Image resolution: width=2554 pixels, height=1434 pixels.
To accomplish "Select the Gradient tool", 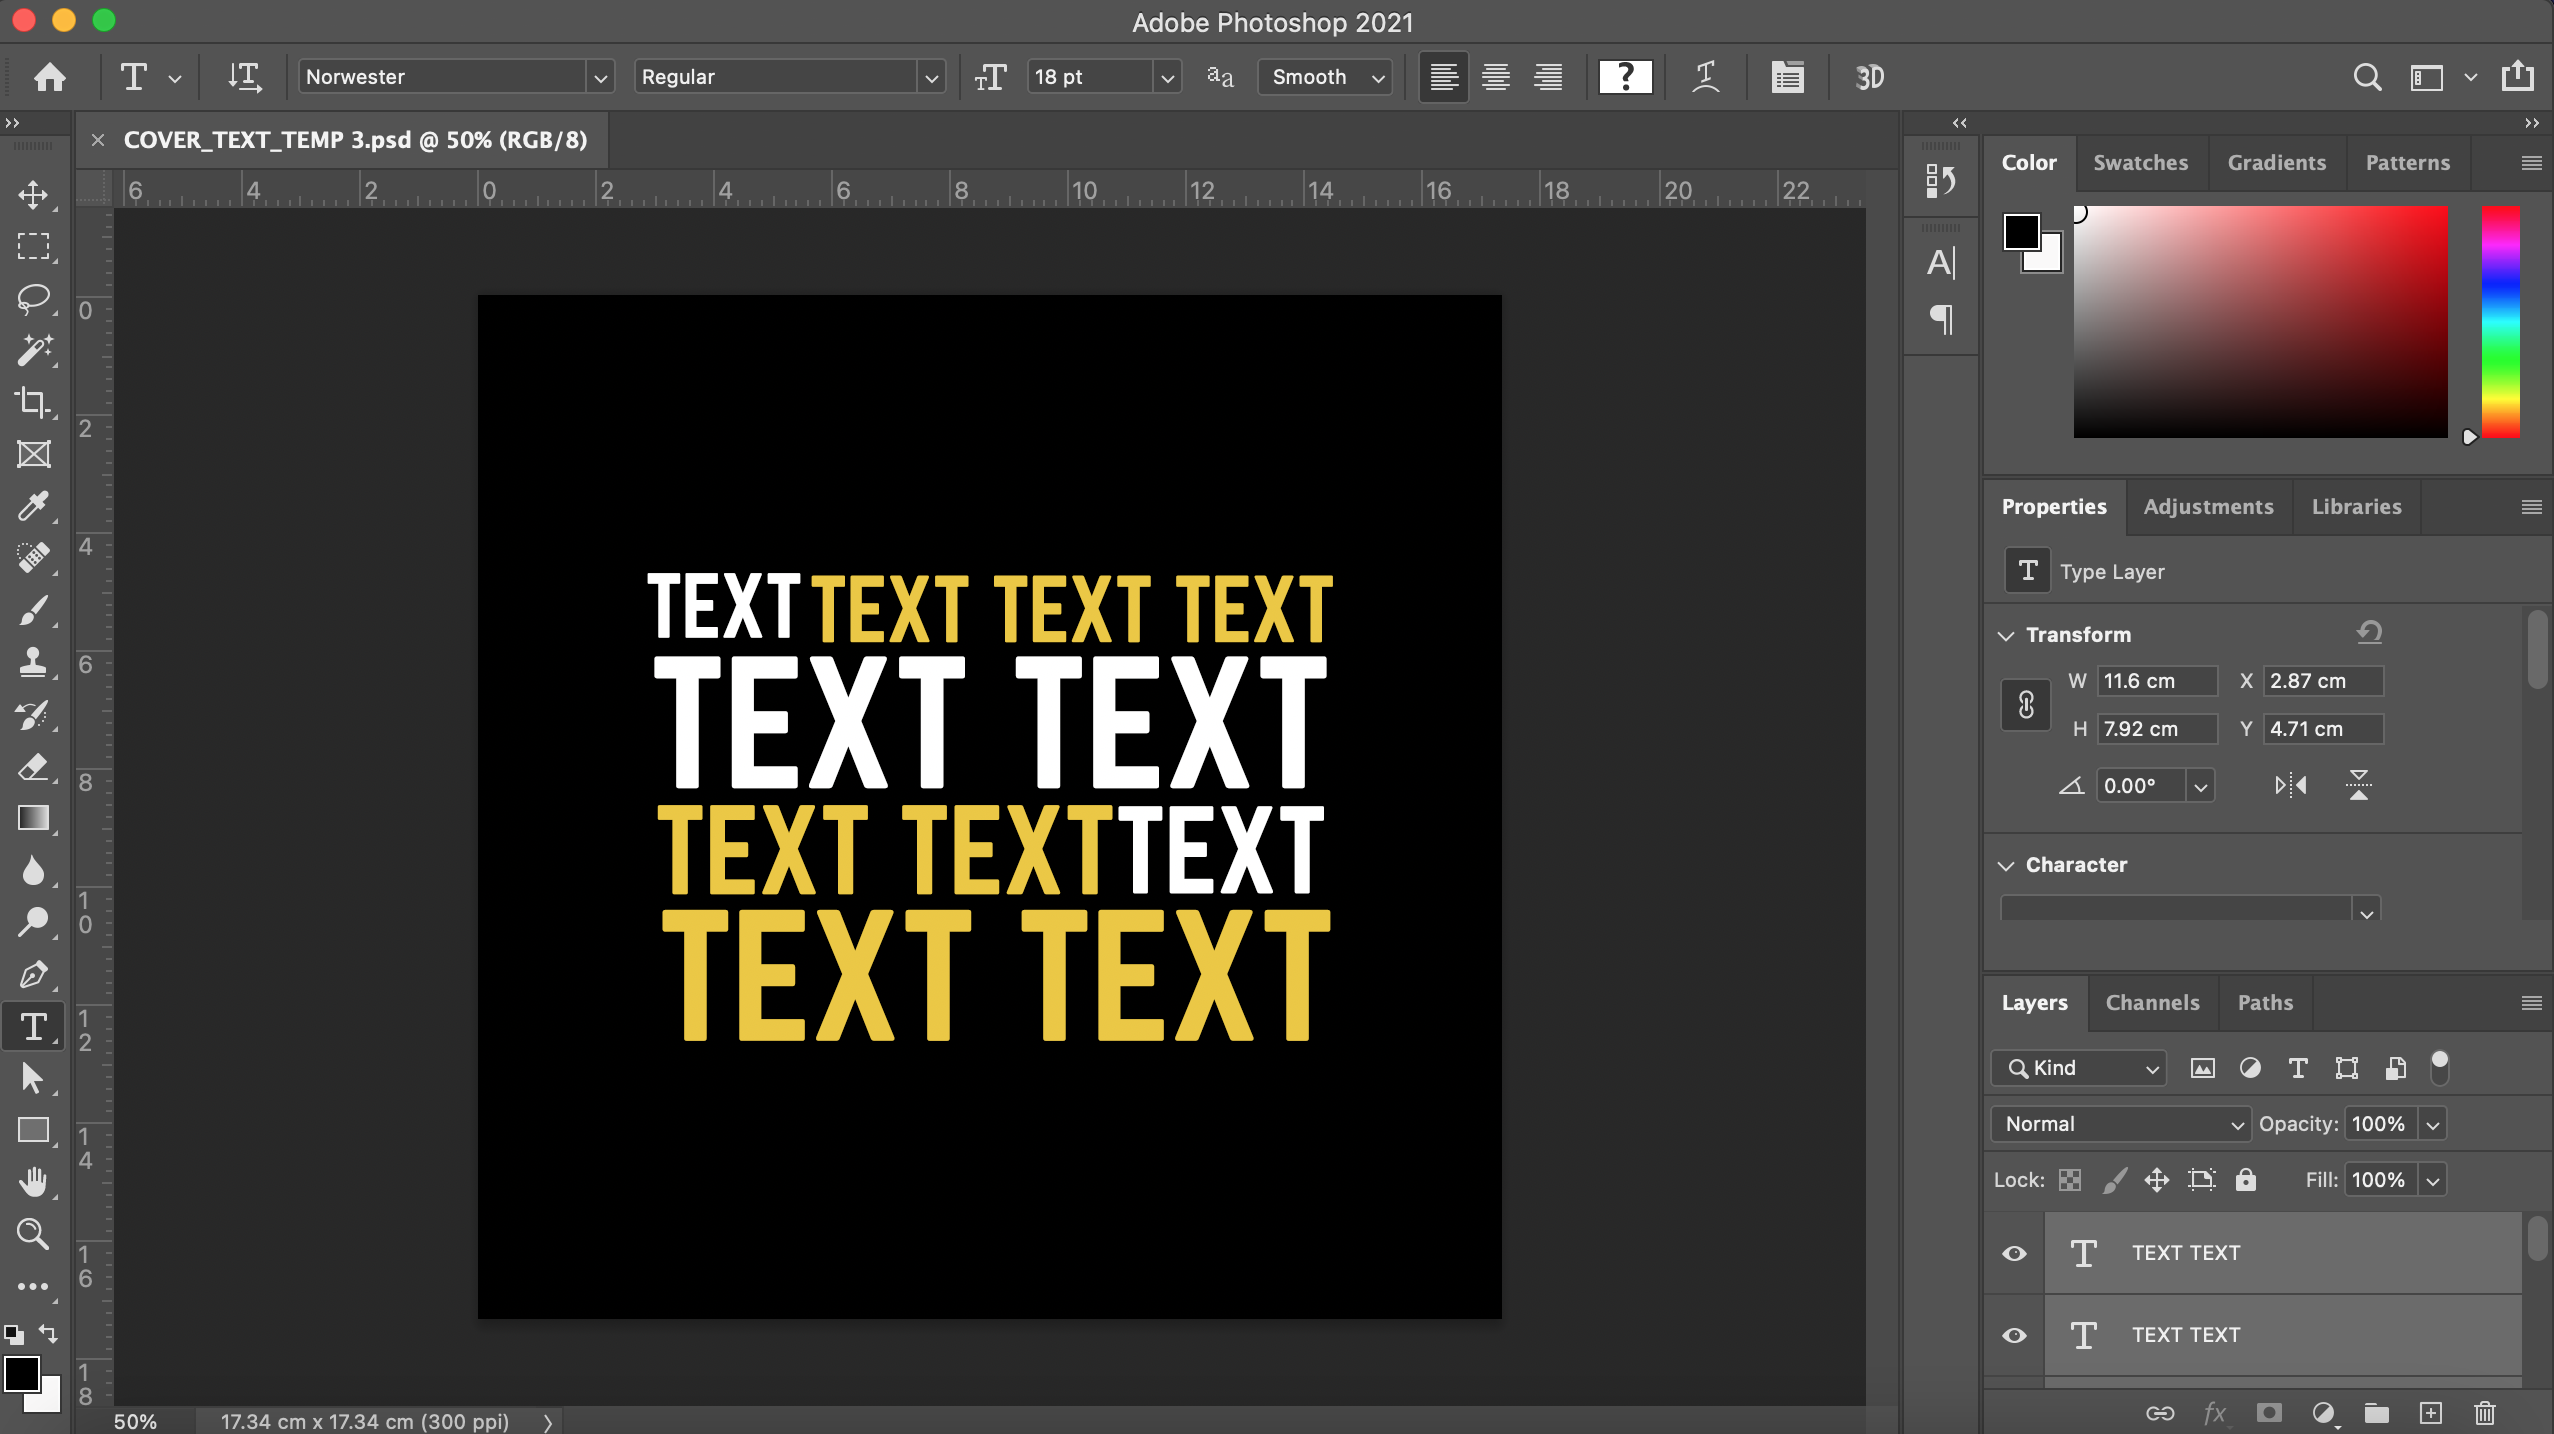I will (x=35, y=819).
